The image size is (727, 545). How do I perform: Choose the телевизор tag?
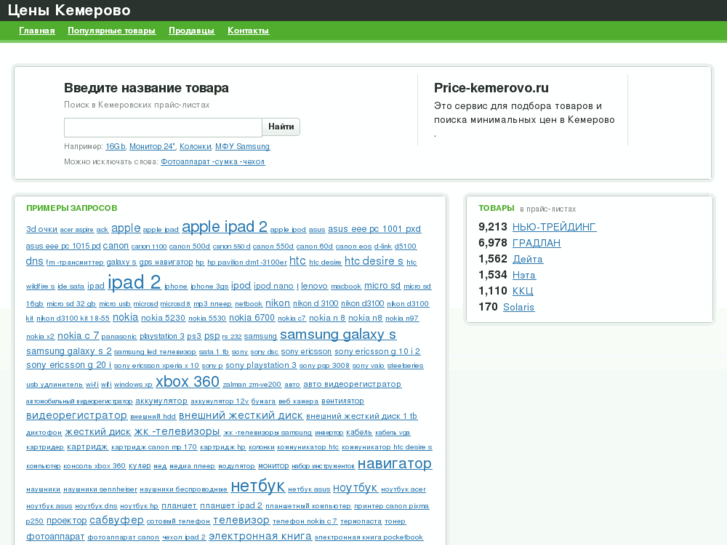(x=241, y=520)
